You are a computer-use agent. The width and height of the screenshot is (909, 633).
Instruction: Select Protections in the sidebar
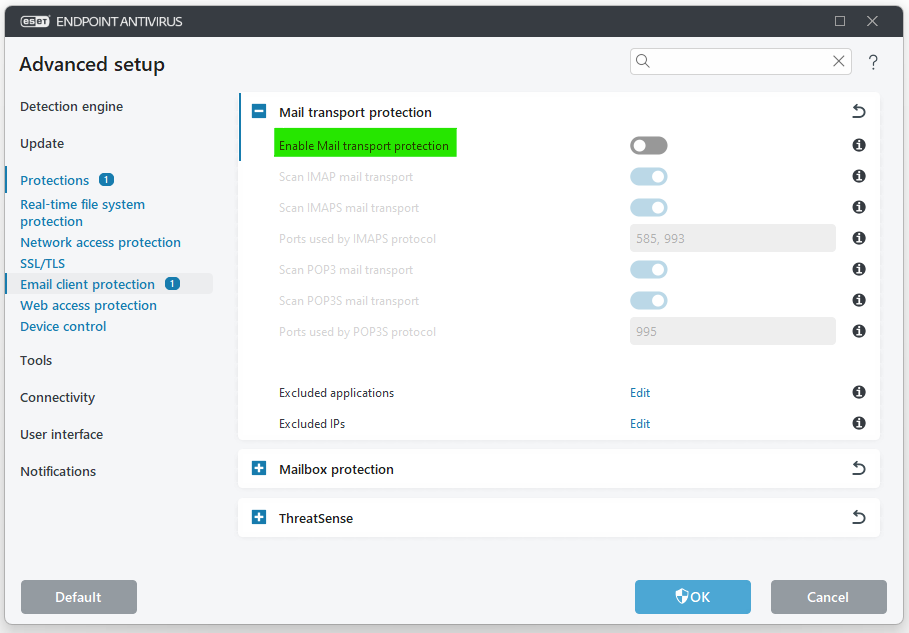point(54,180)
